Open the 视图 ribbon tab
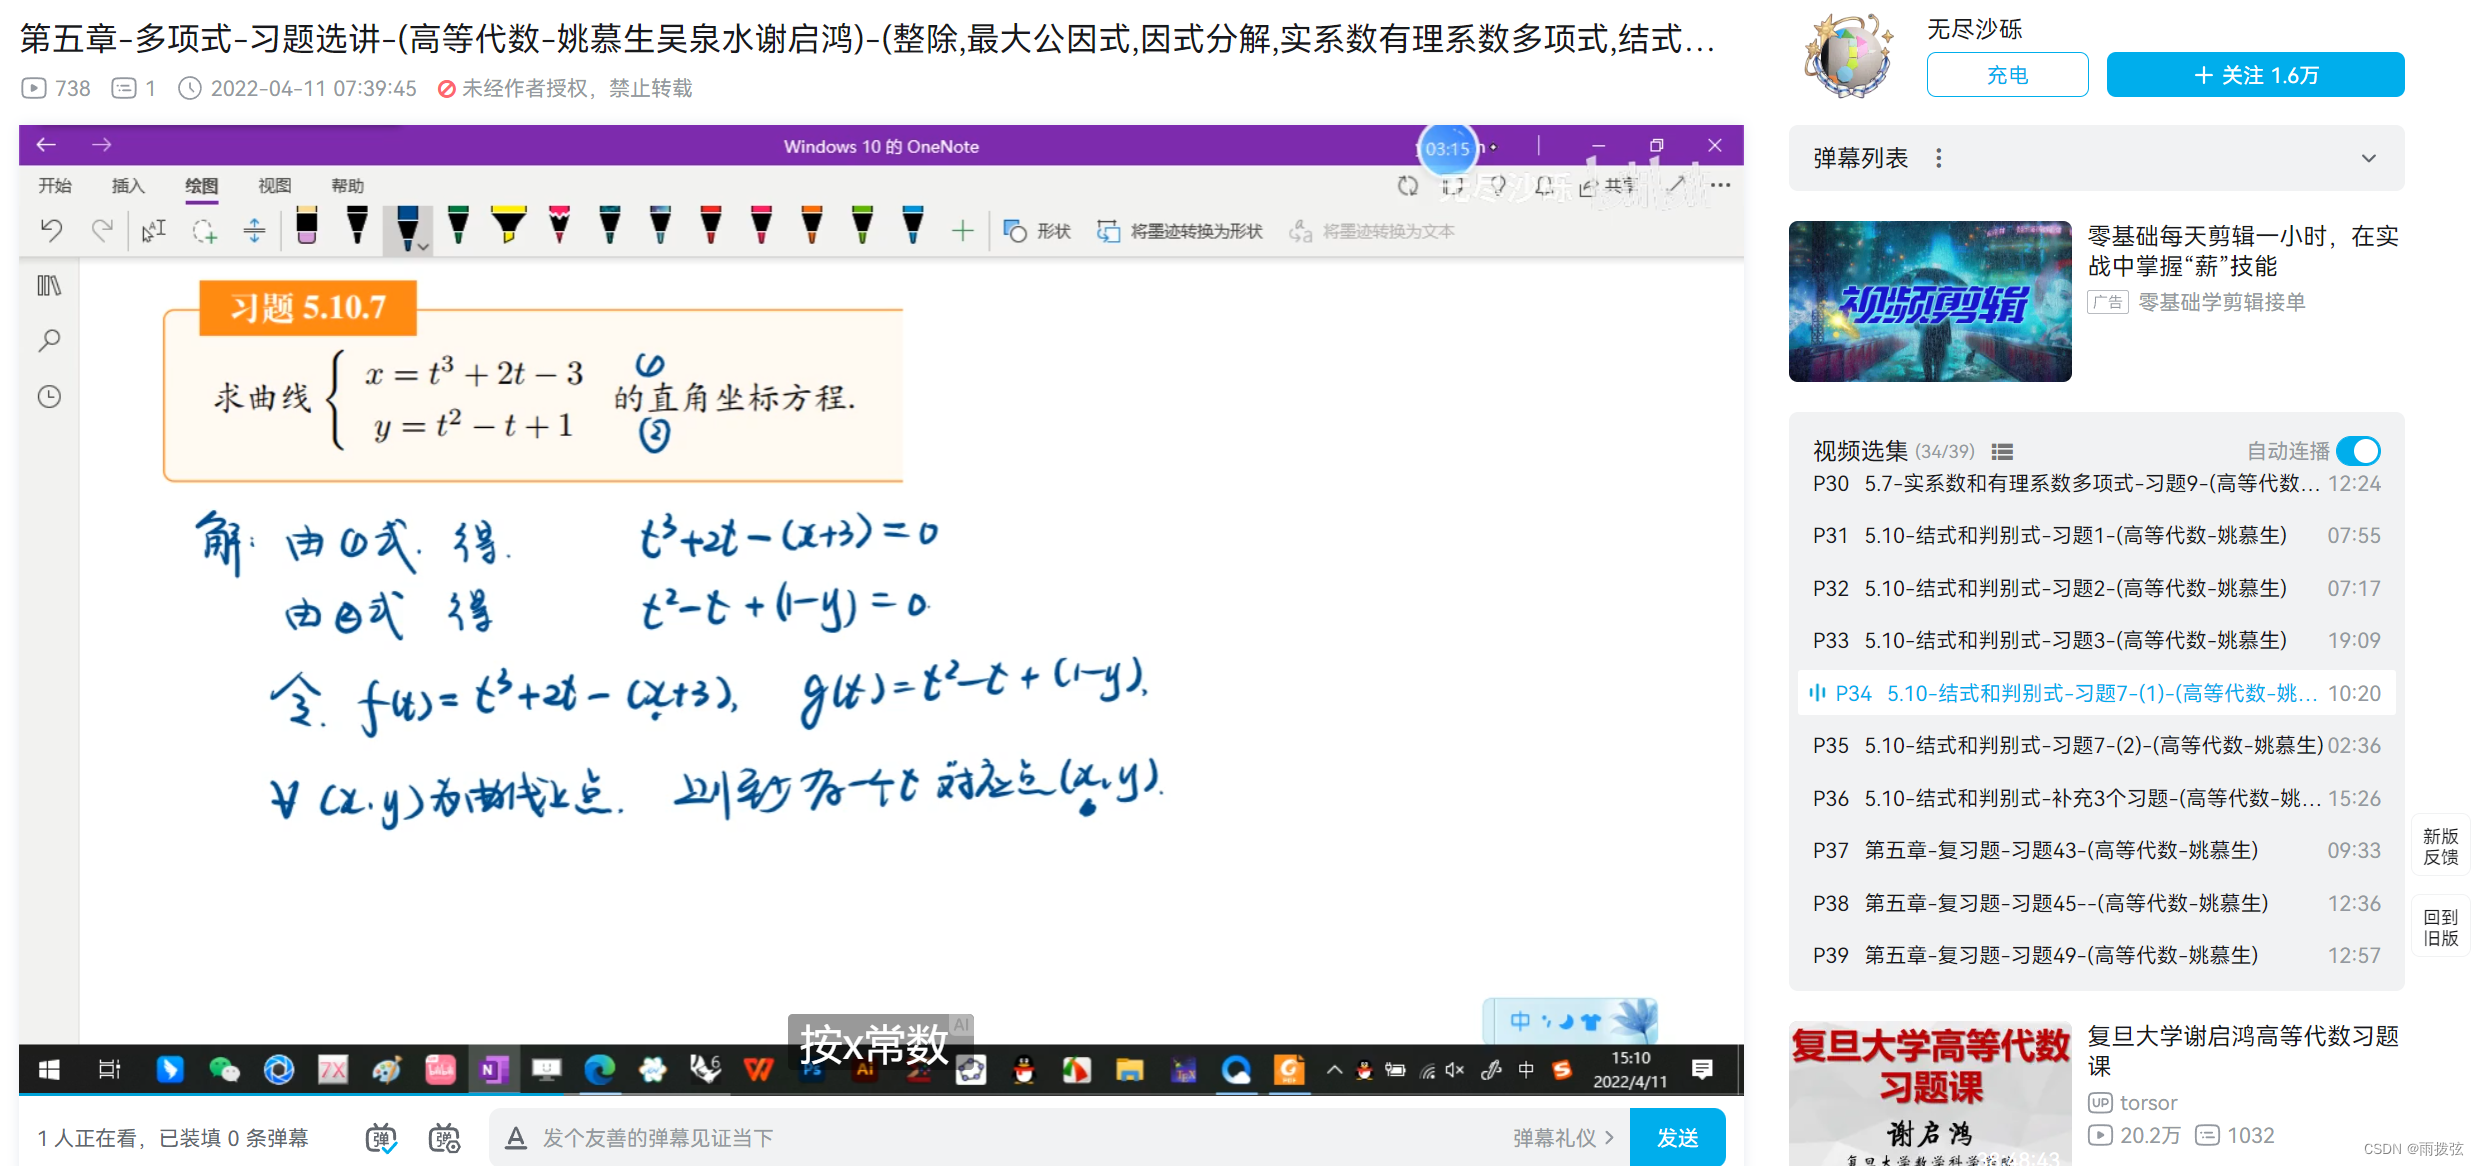This screenshot has width=2479, height=1166. click(274, 186)
